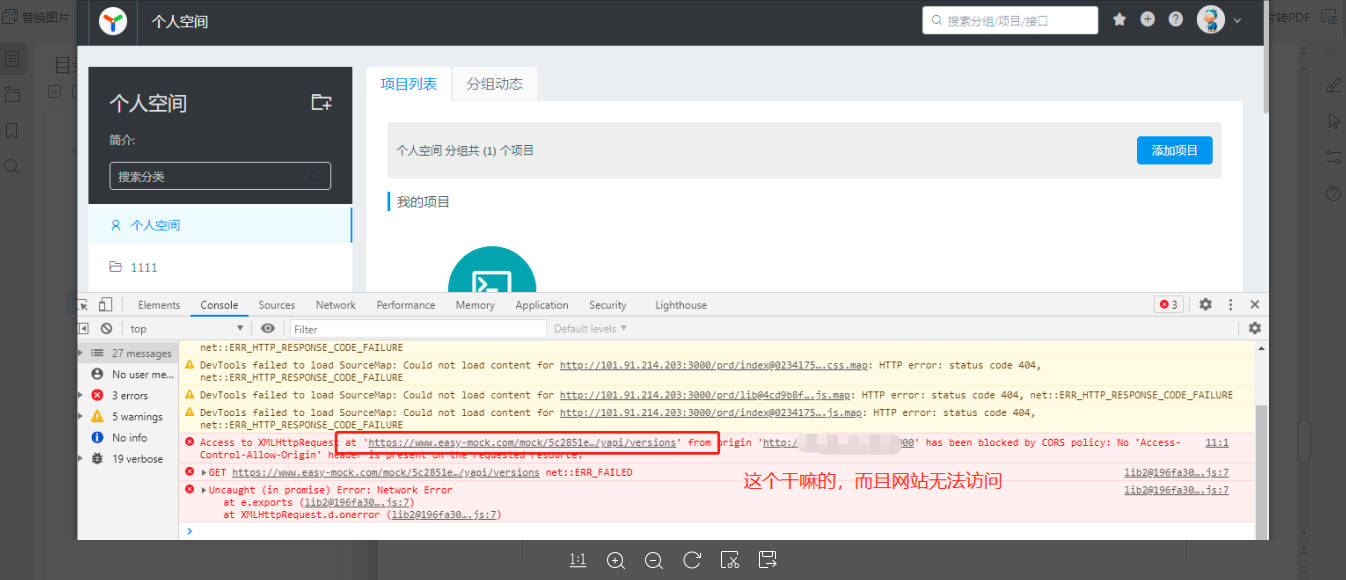Screen dimensions: 1346x580
Task: Create a live expression via the eye icon
Action: [x=268, y=327]
